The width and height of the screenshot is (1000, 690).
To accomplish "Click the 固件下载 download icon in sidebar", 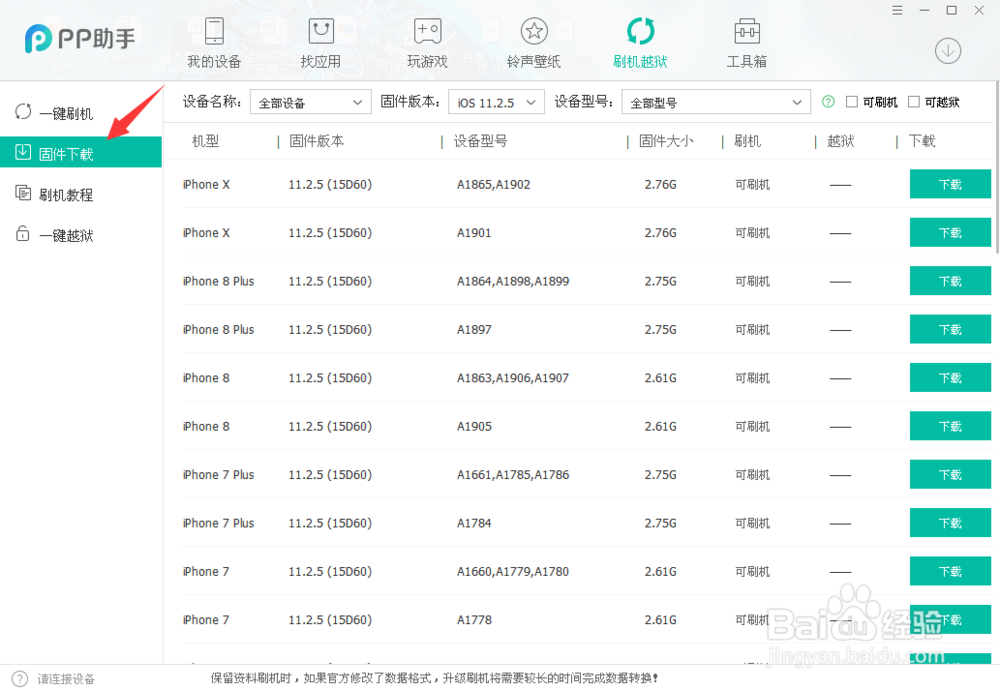I will 23,152.
